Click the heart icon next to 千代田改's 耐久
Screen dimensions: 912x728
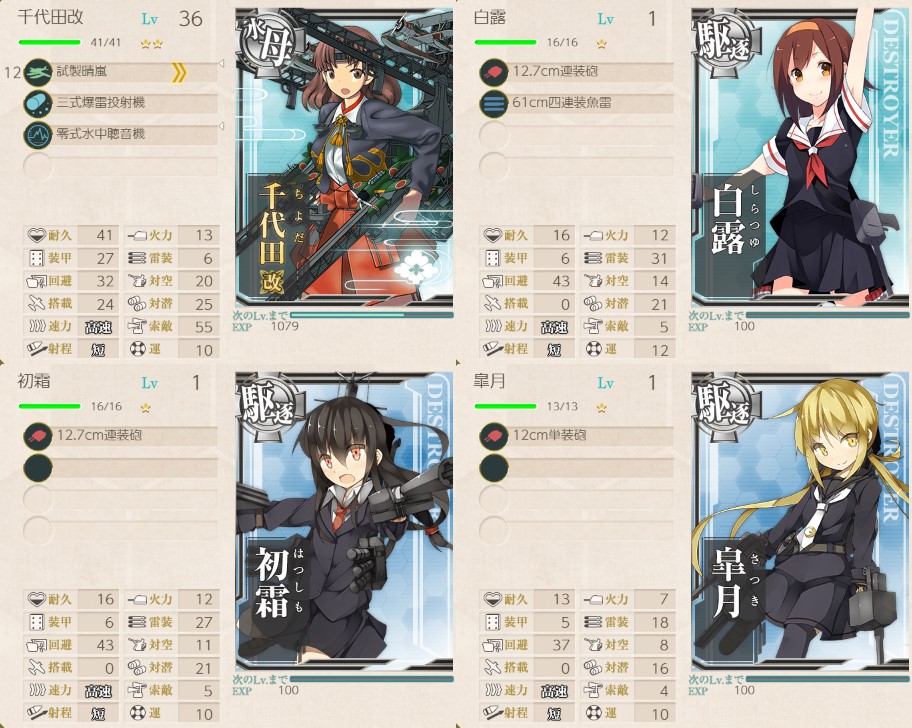[37, 235]
